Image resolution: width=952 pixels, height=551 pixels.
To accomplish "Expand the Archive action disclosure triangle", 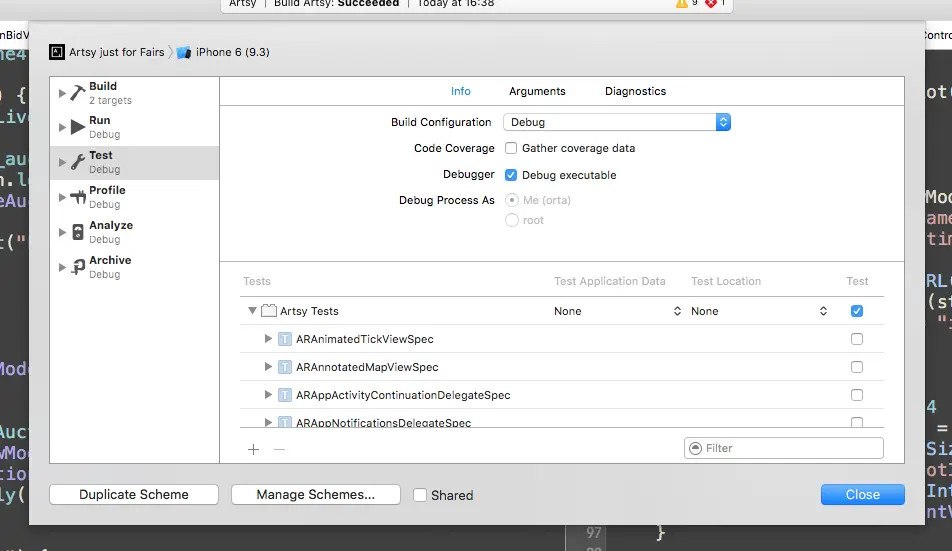I will point(62,267).
